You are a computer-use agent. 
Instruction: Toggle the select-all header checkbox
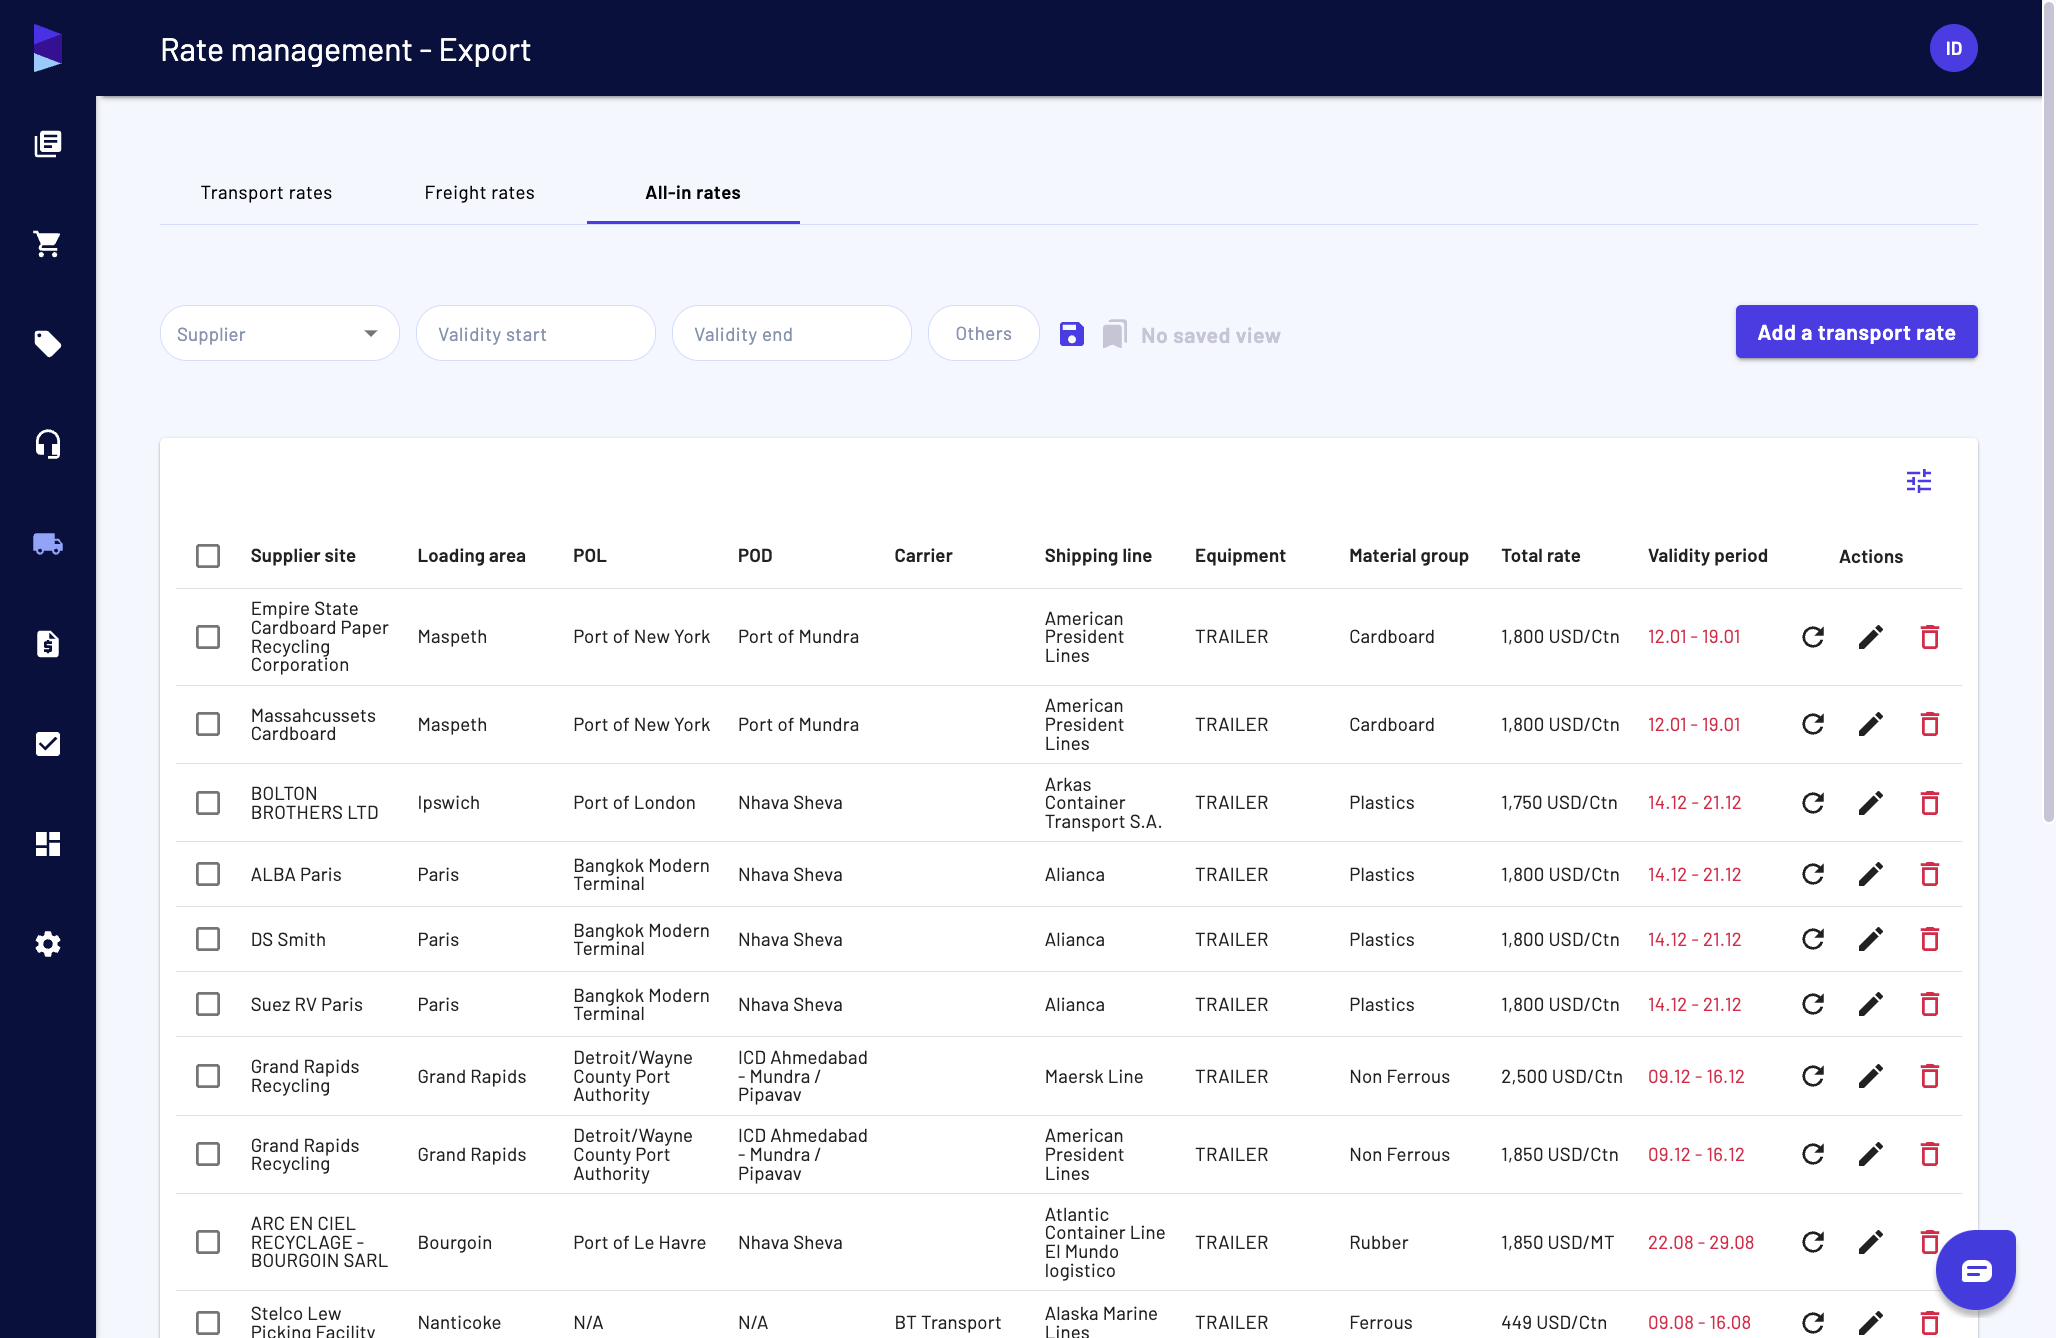pos(208,556)
